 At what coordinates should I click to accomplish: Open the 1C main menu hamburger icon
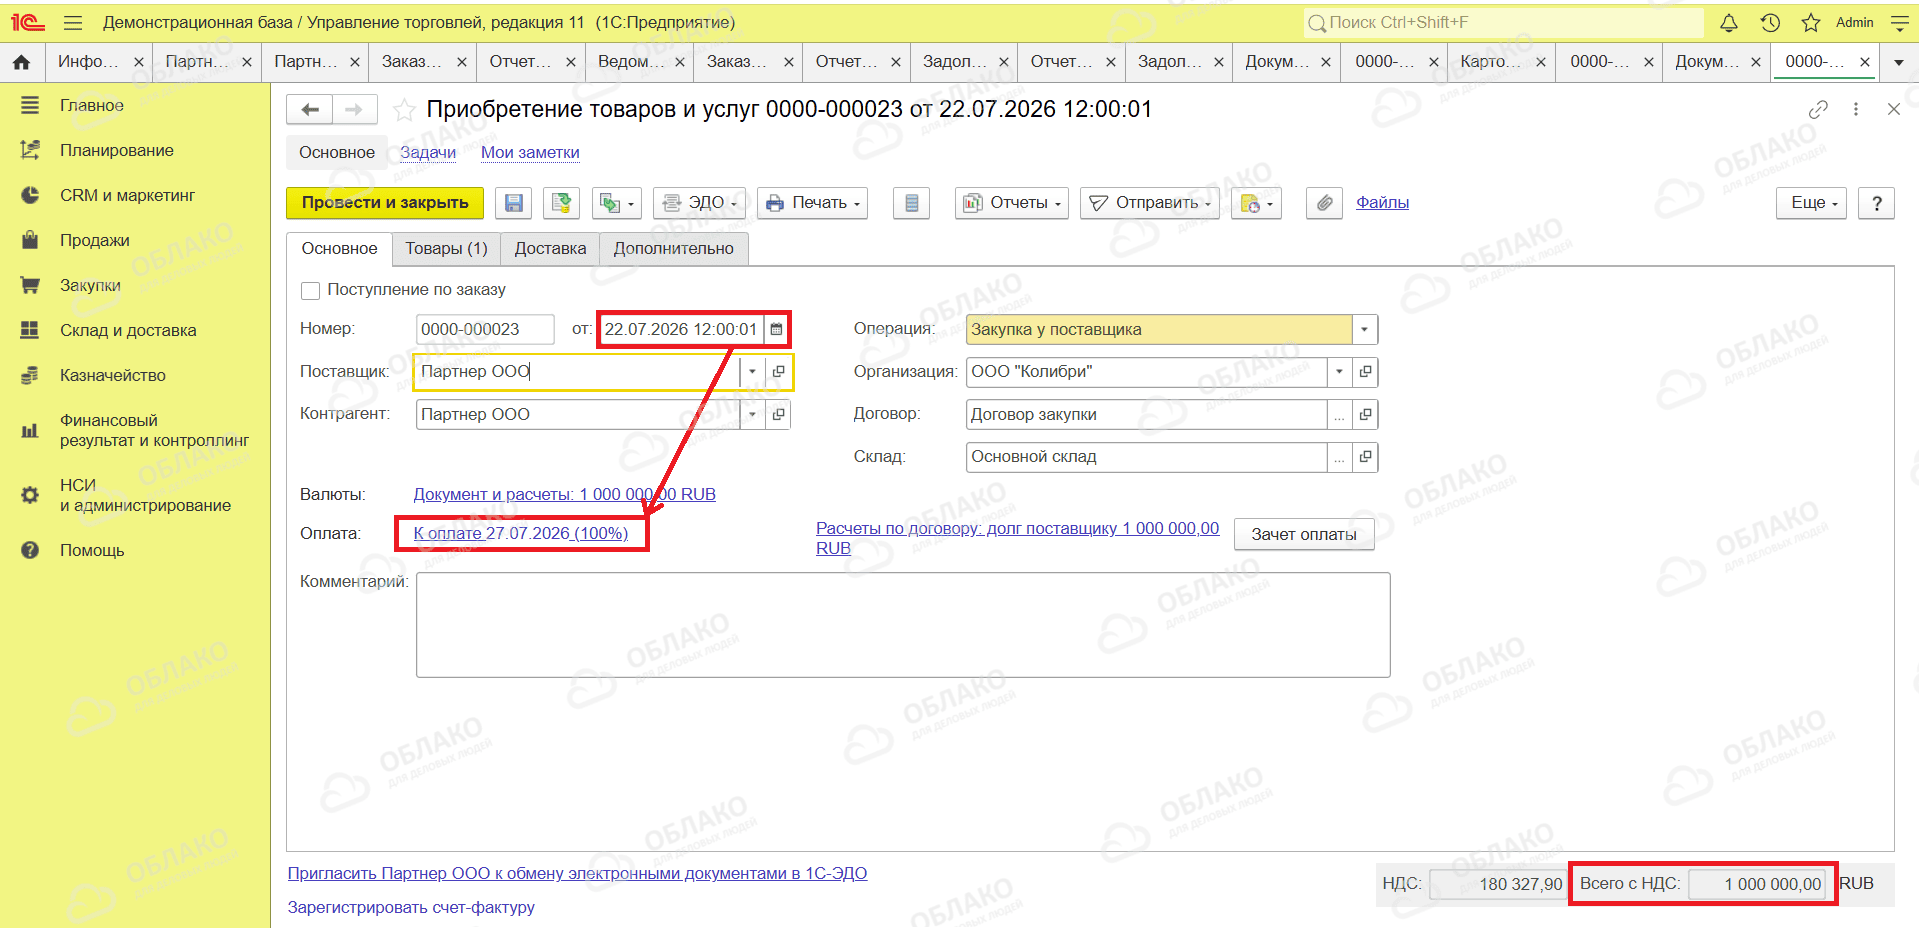[72, 22]
